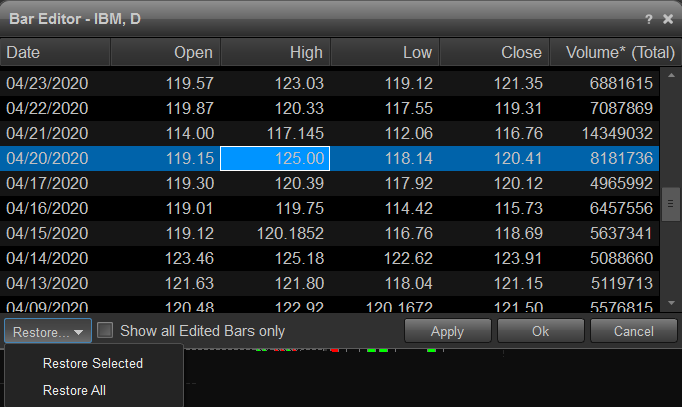Click Open value 119.30
Image resolution: width=682 pixels, height=407 pixels.
point(190,183)
